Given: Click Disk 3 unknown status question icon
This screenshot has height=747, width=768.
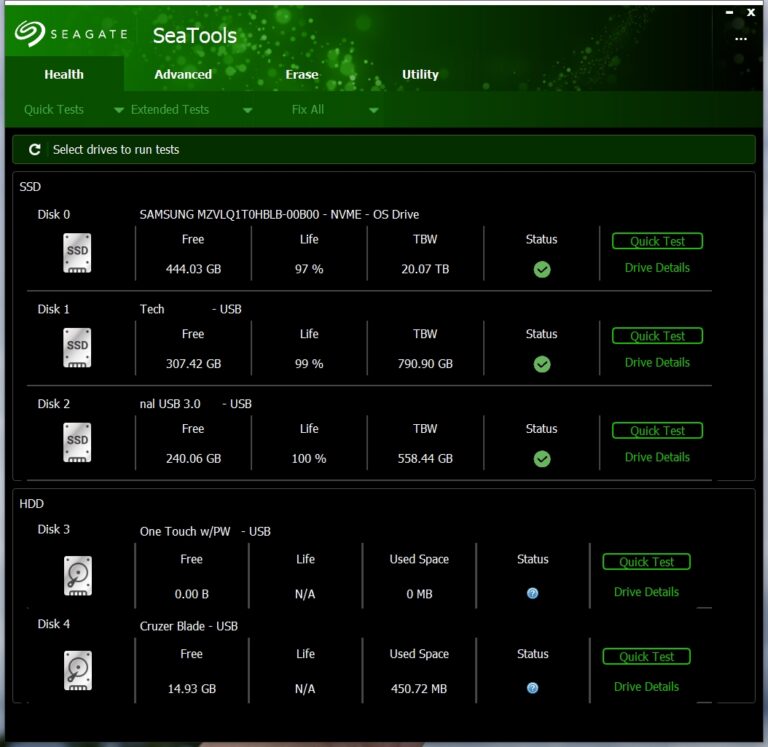Looking at the screenshot, I should tap(533, 594).
